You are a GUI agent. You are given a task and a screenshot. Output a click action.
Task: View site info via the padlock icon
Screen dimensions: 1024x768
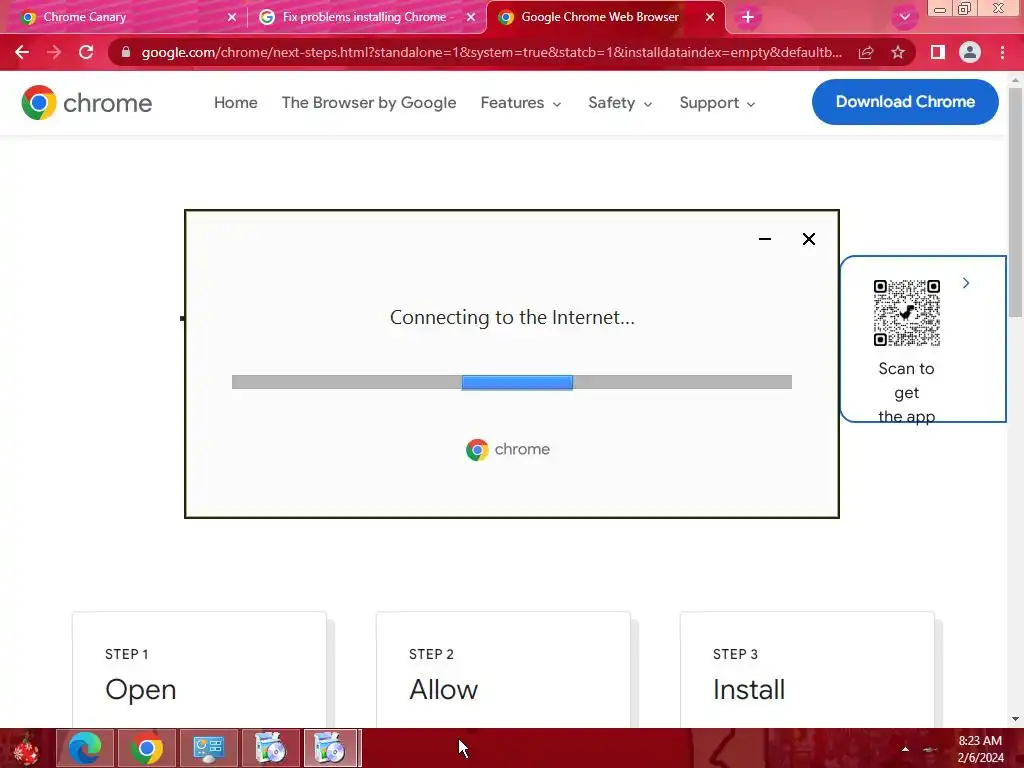click(x=126, y=52)
